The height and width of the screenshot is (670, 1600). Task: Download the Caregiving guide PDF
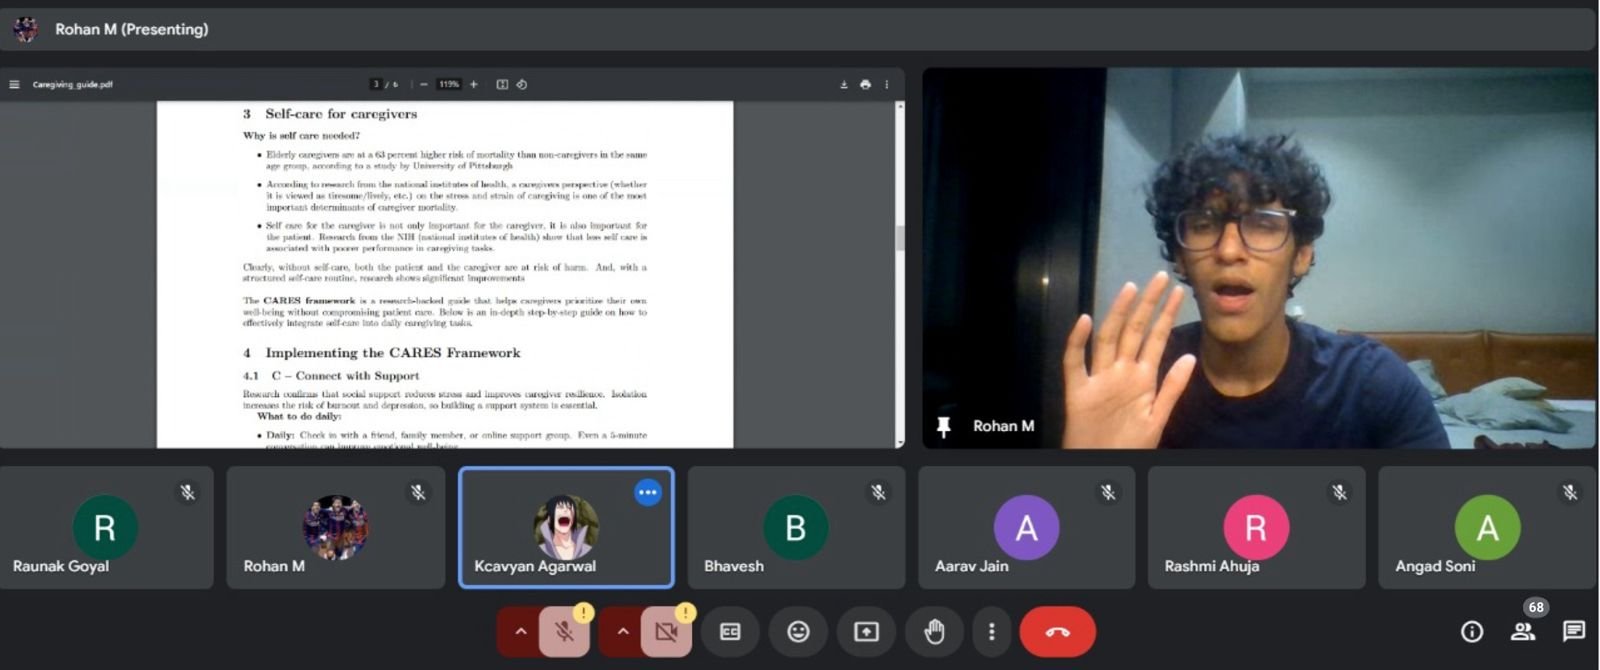844,85
